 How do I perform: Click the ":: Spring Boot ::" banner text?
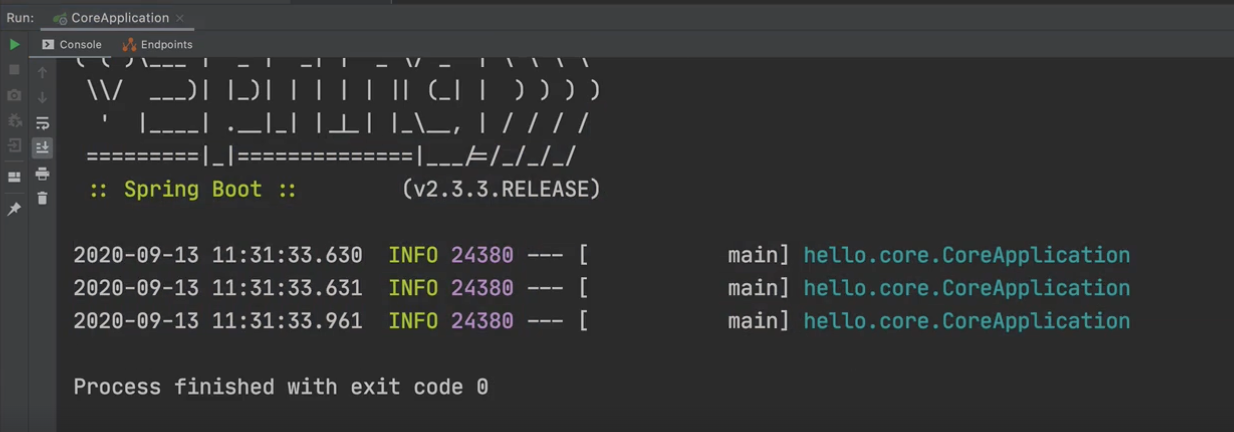click(192, 189)
